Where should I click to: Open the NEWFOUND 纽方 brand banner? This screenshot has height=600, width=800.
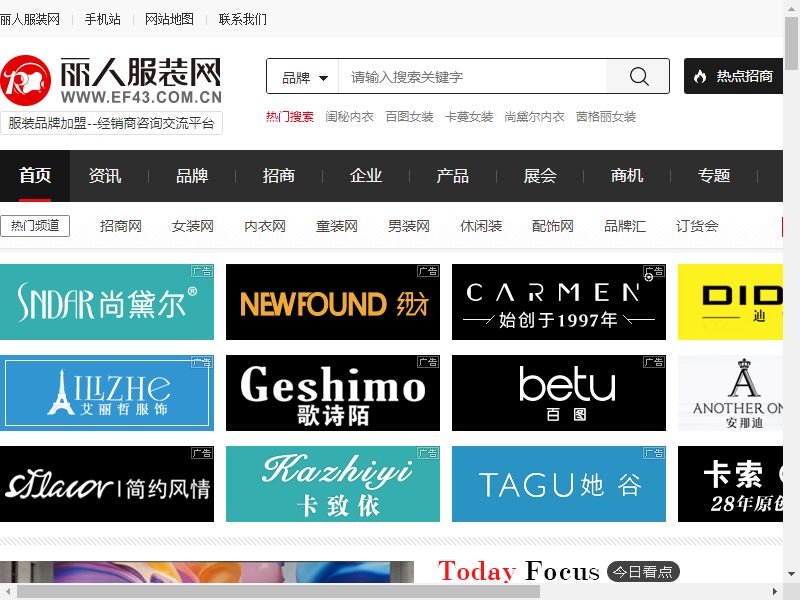coord(333,302)
